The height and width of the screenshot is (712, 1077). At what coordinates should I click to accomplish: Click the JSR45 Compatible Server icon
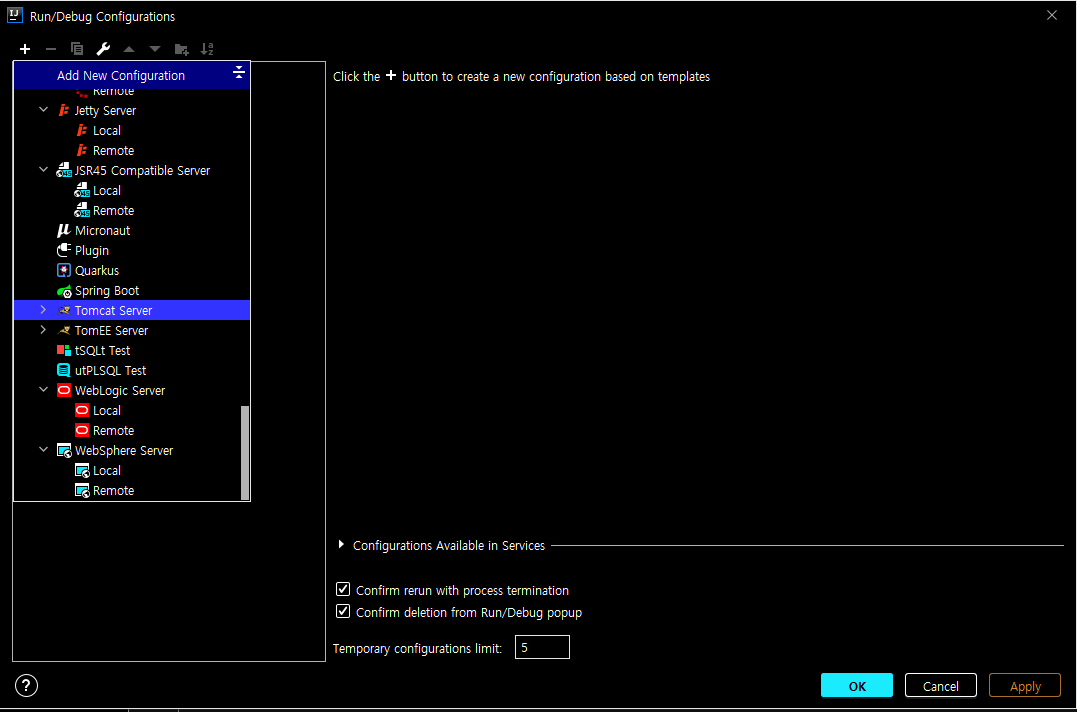pos(64,170)
